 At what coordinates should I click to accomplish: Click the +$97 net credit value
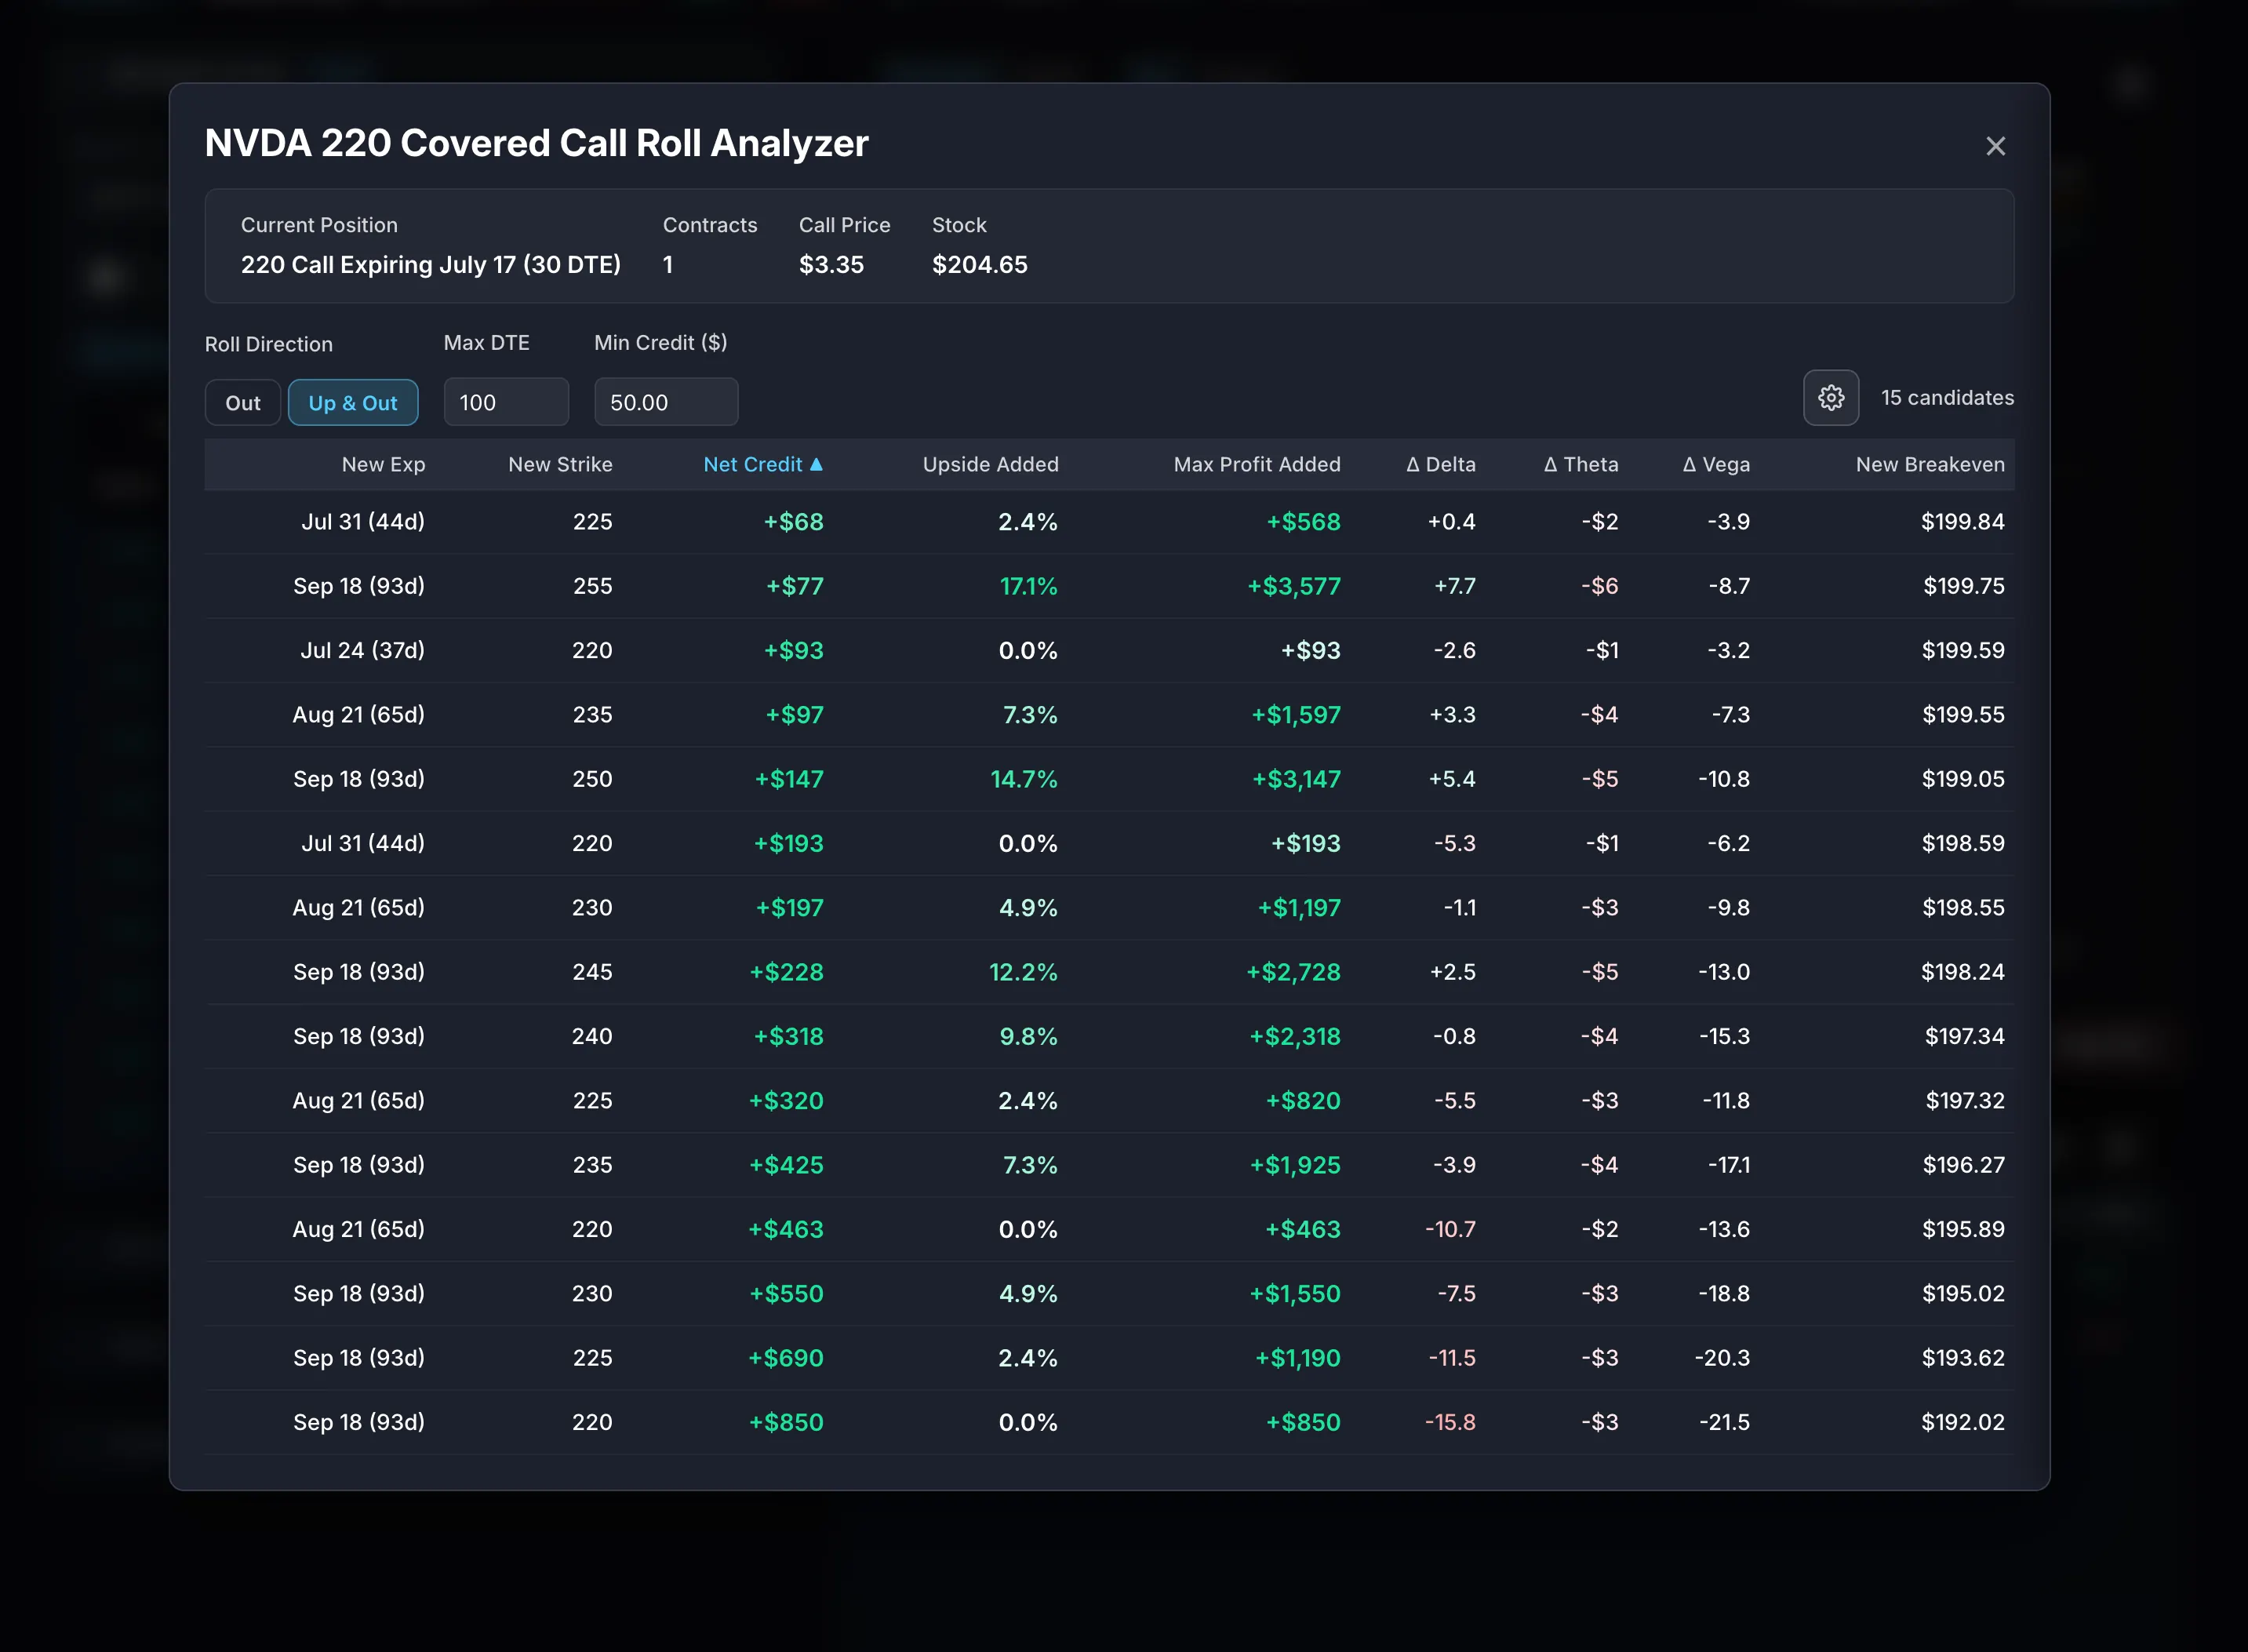(795, 715)
